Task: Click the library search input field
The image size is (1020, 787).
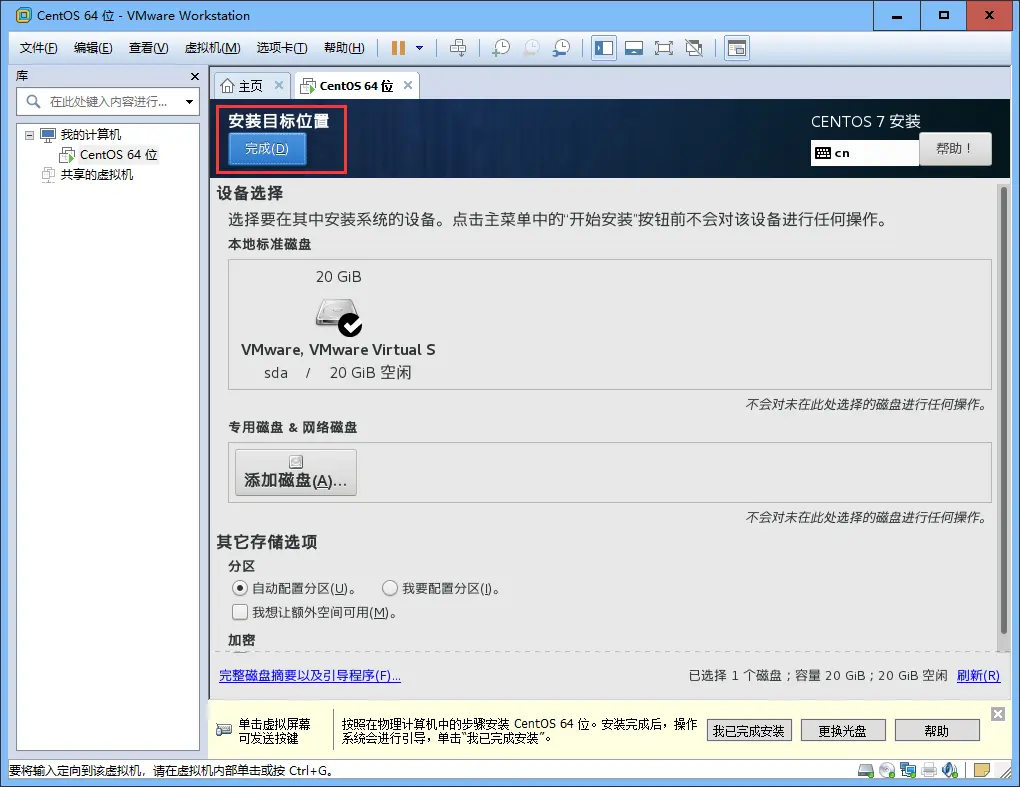Action: click(x=107, y=101)
